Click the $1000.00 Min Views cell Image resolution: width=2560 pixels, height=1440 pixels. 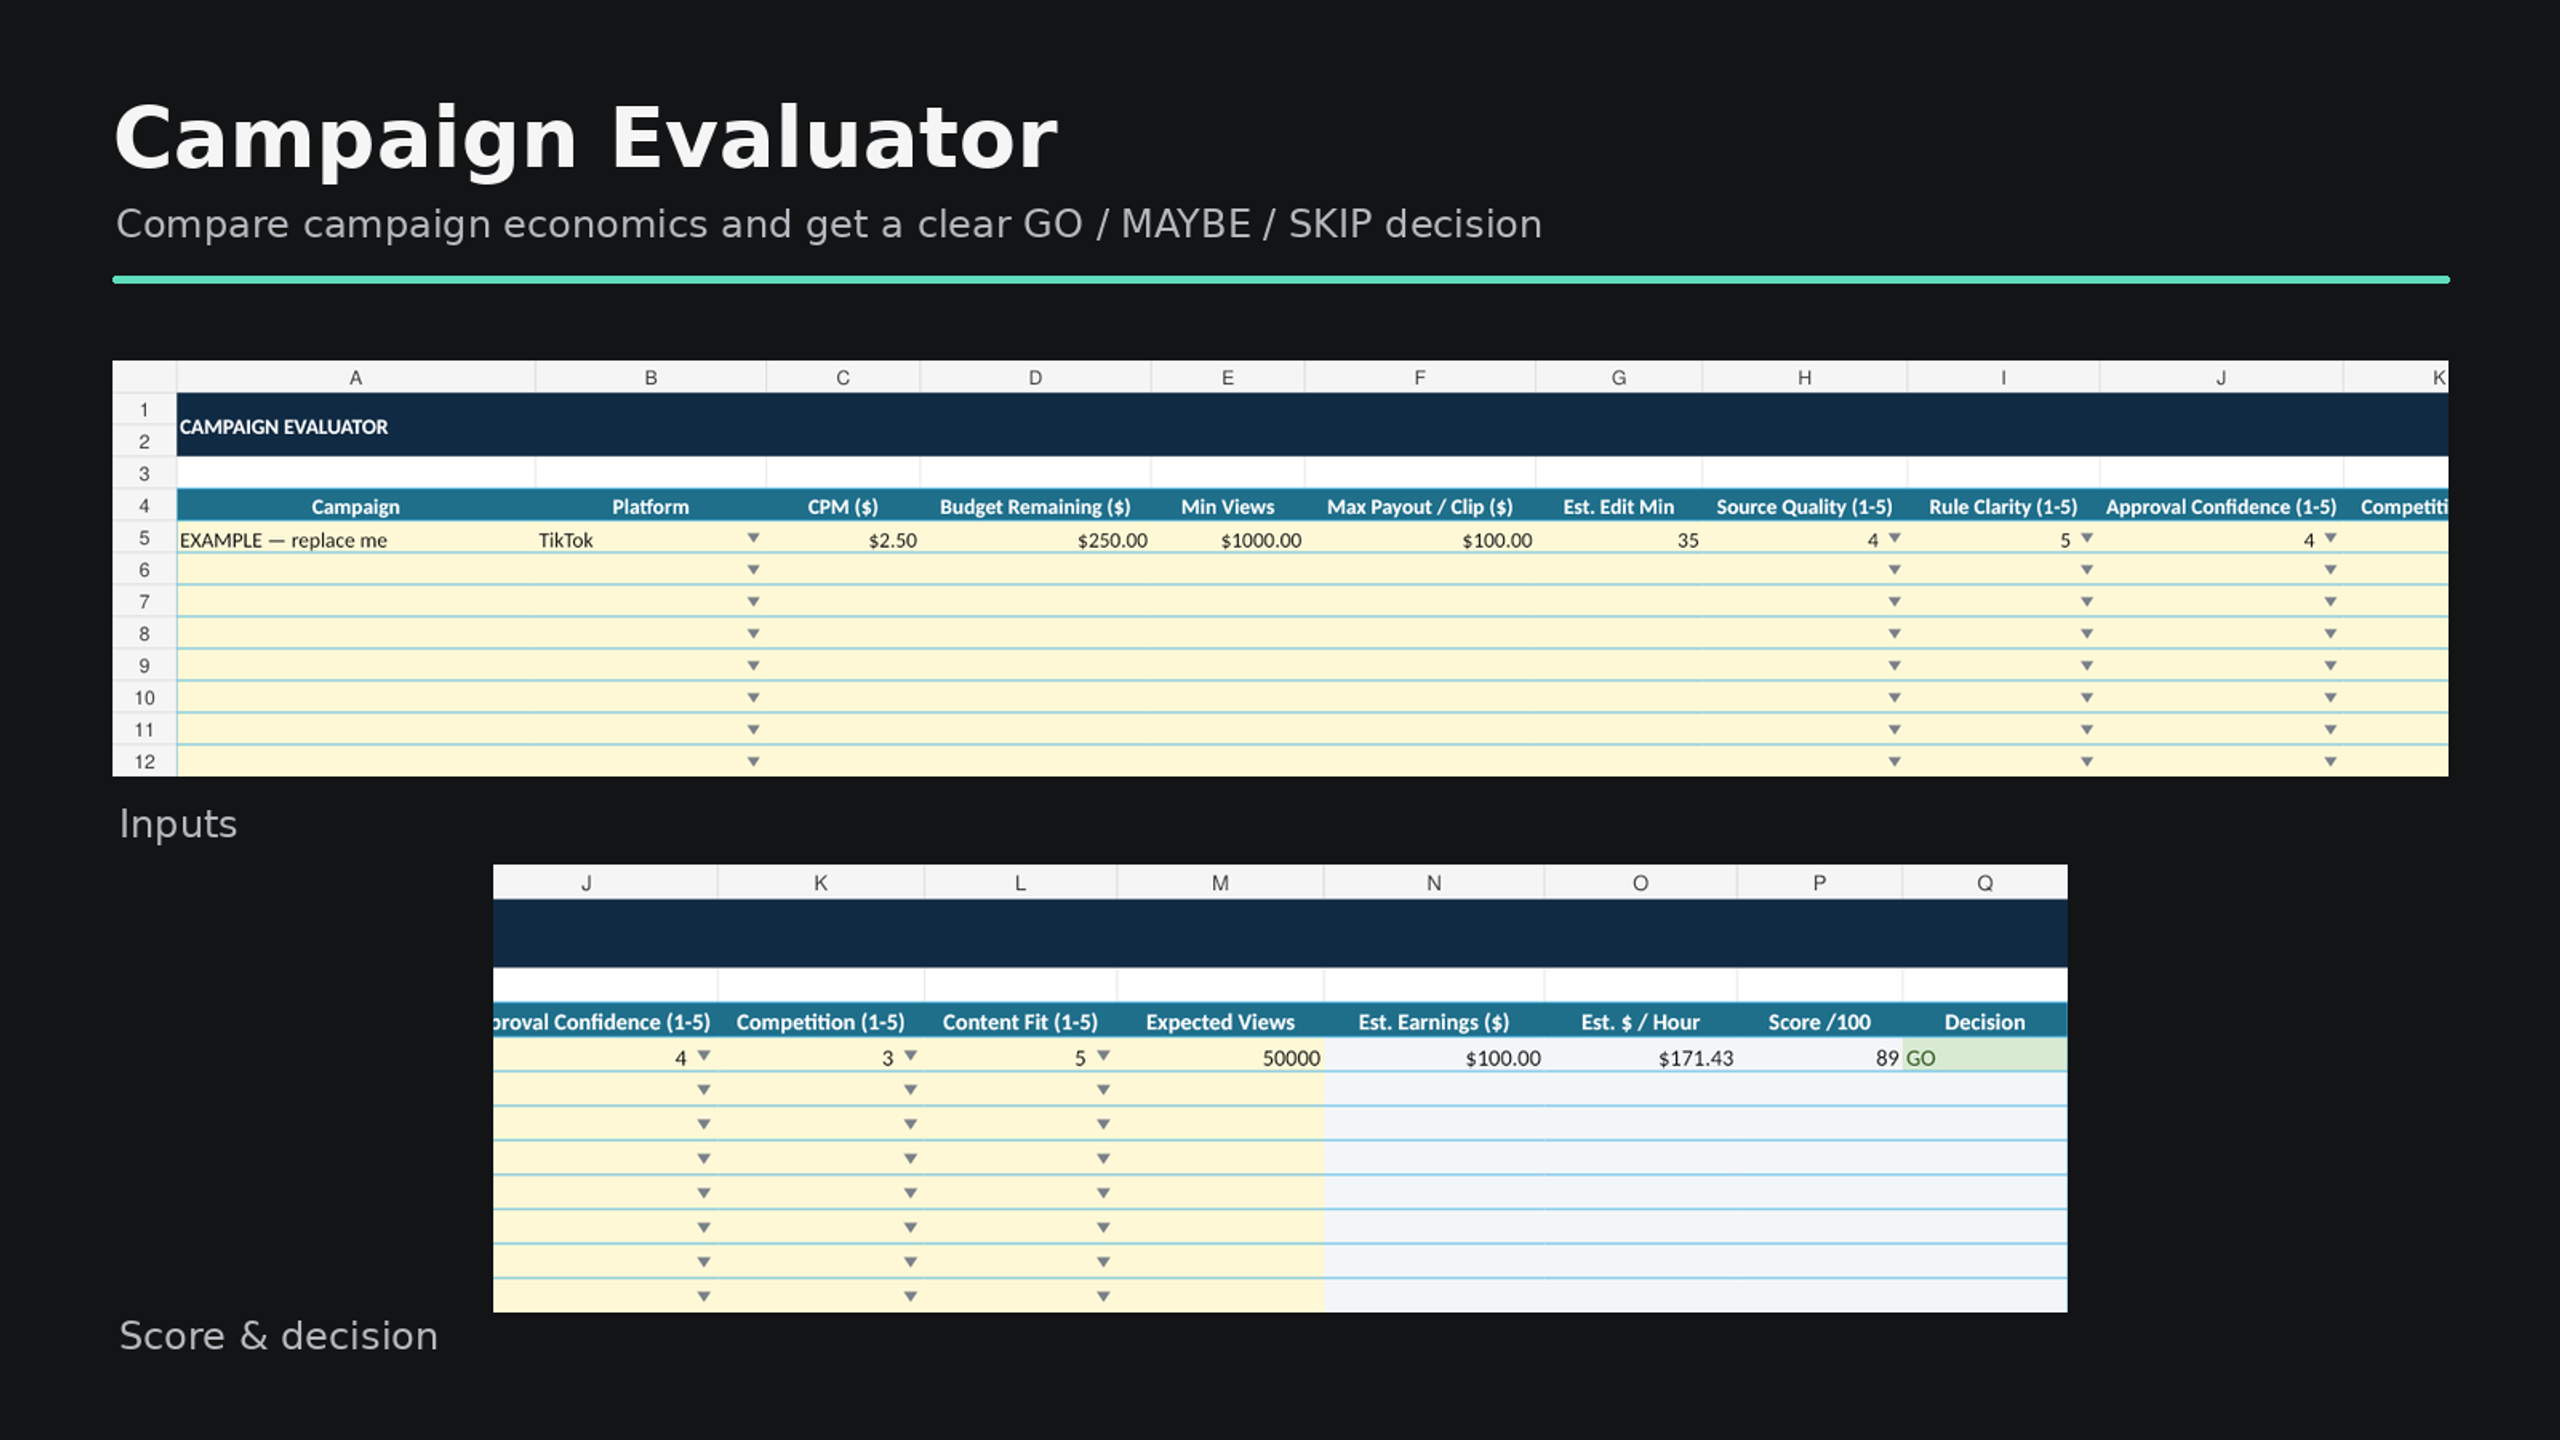[1227, 539]
